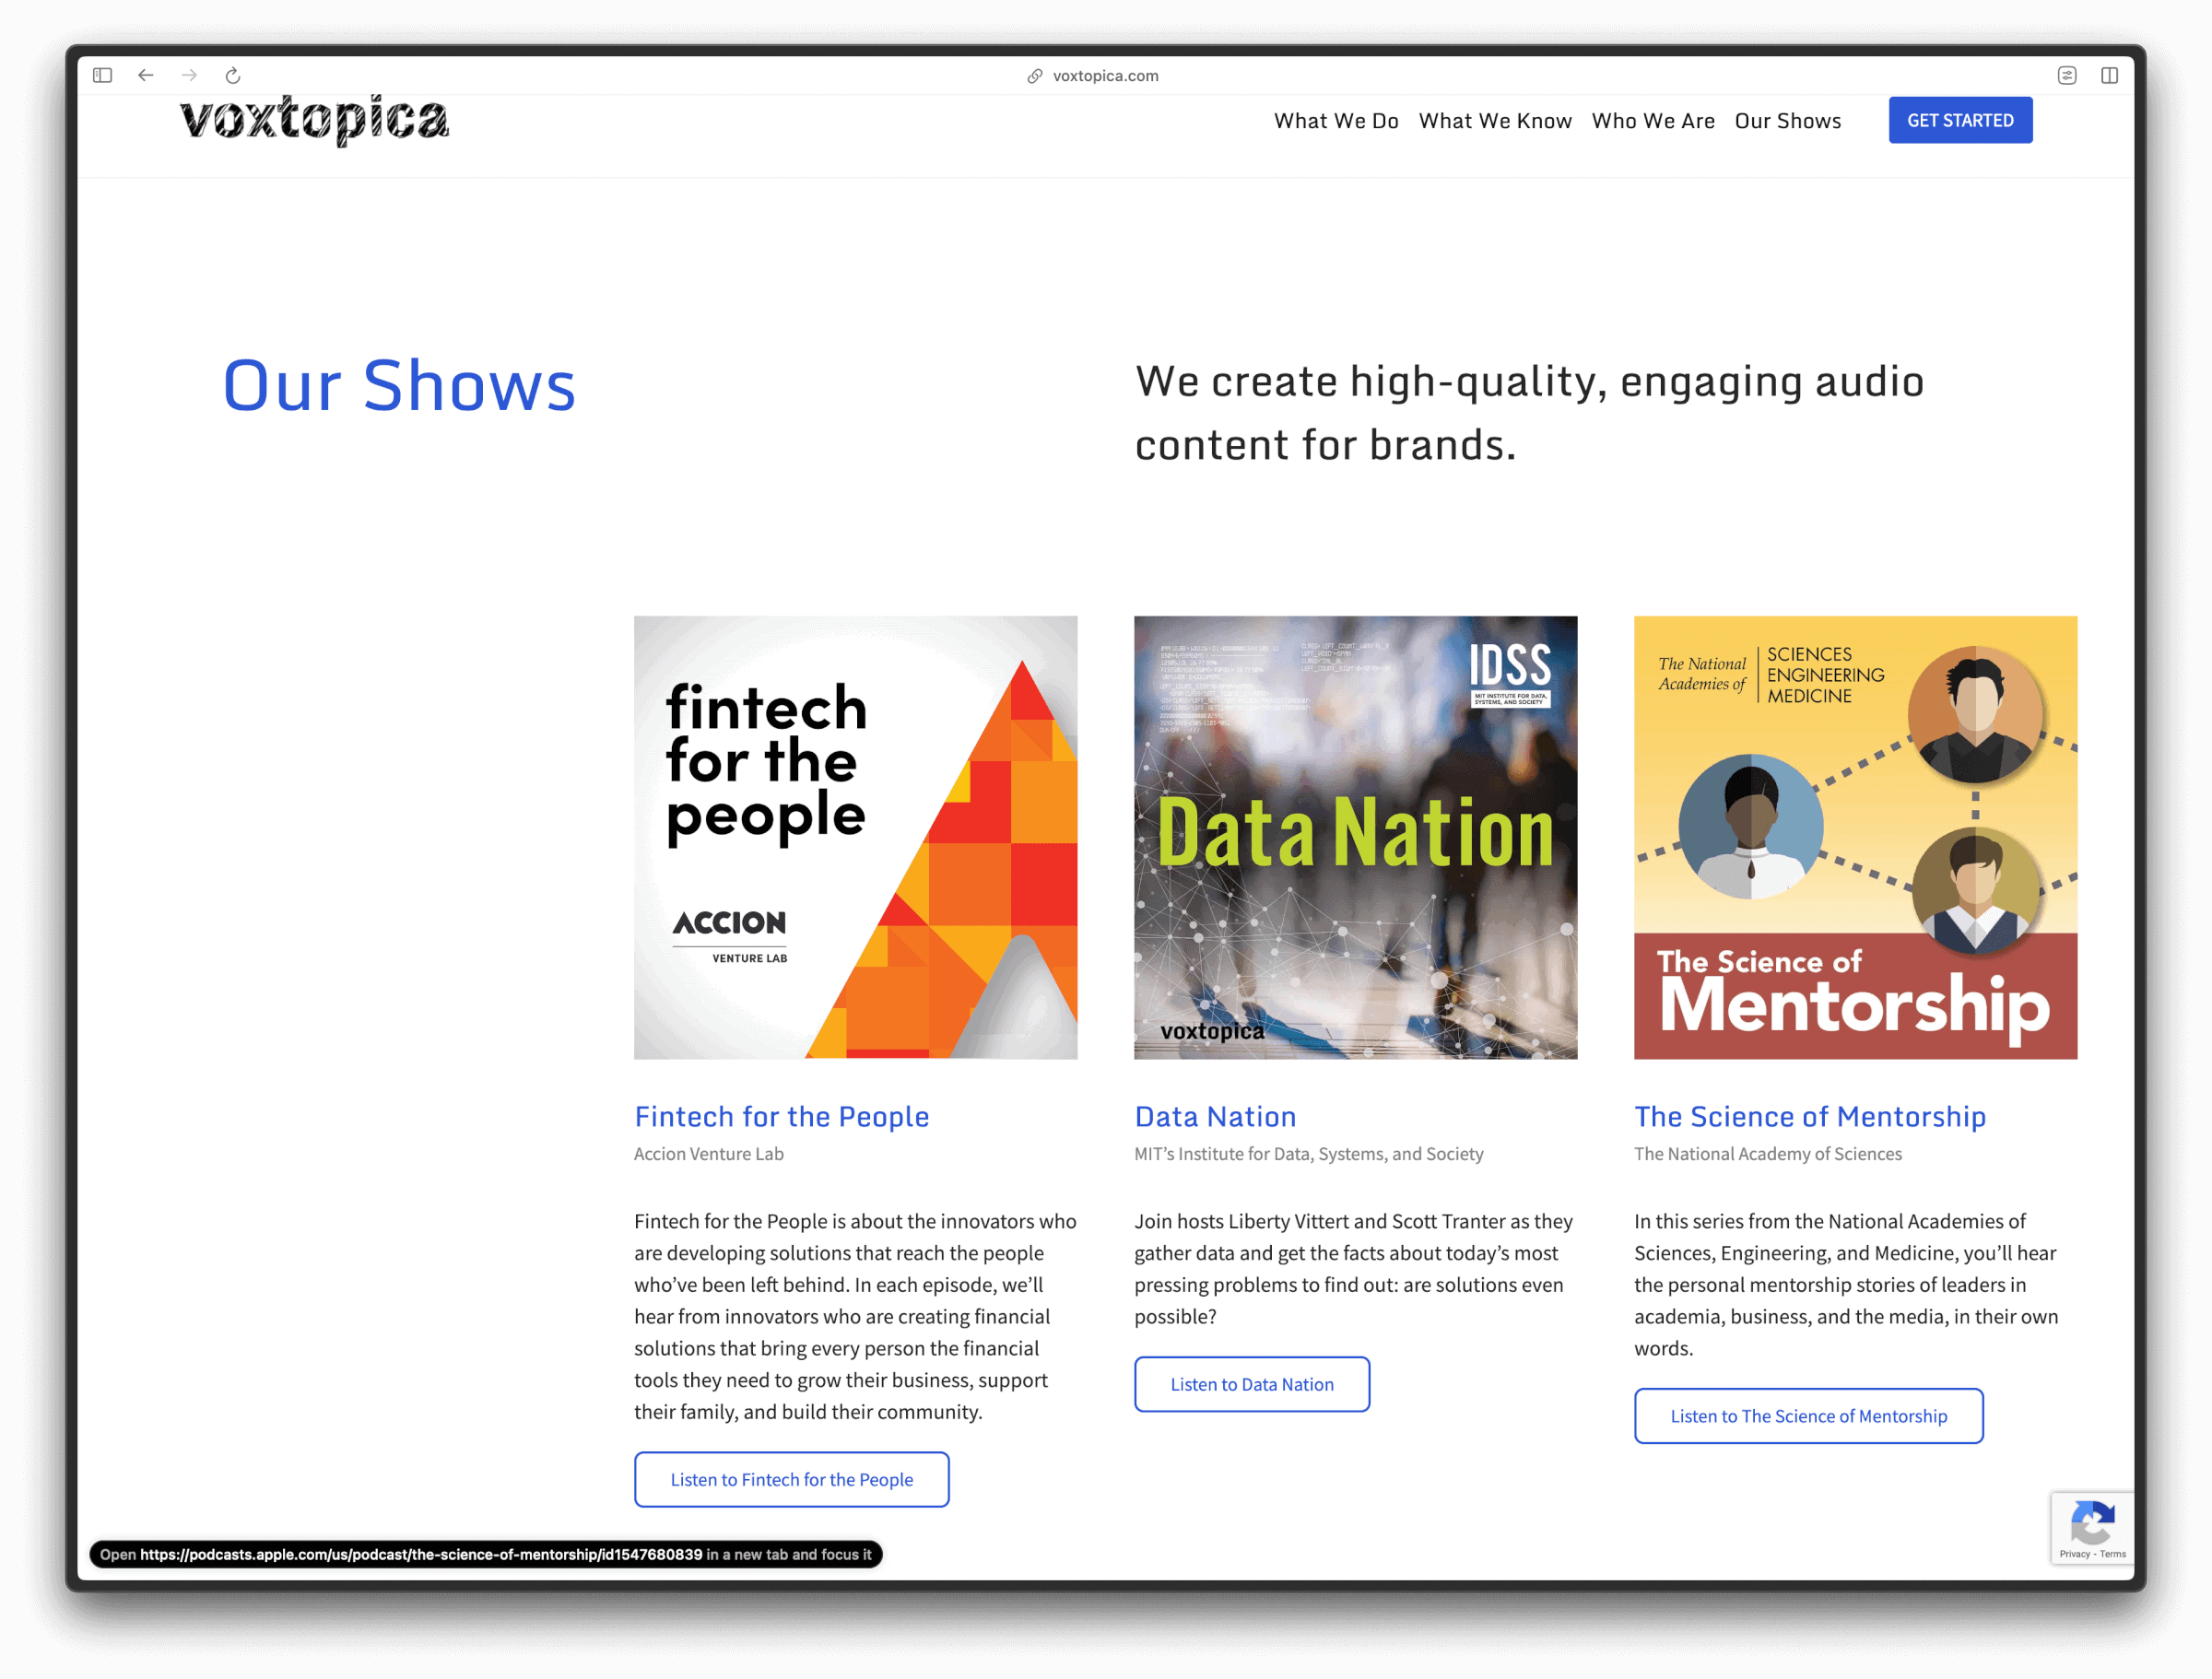Viewport: 2212px width, 1679px height.
Task: Open the Data Nation title link
Action: coord(1215,1116)
